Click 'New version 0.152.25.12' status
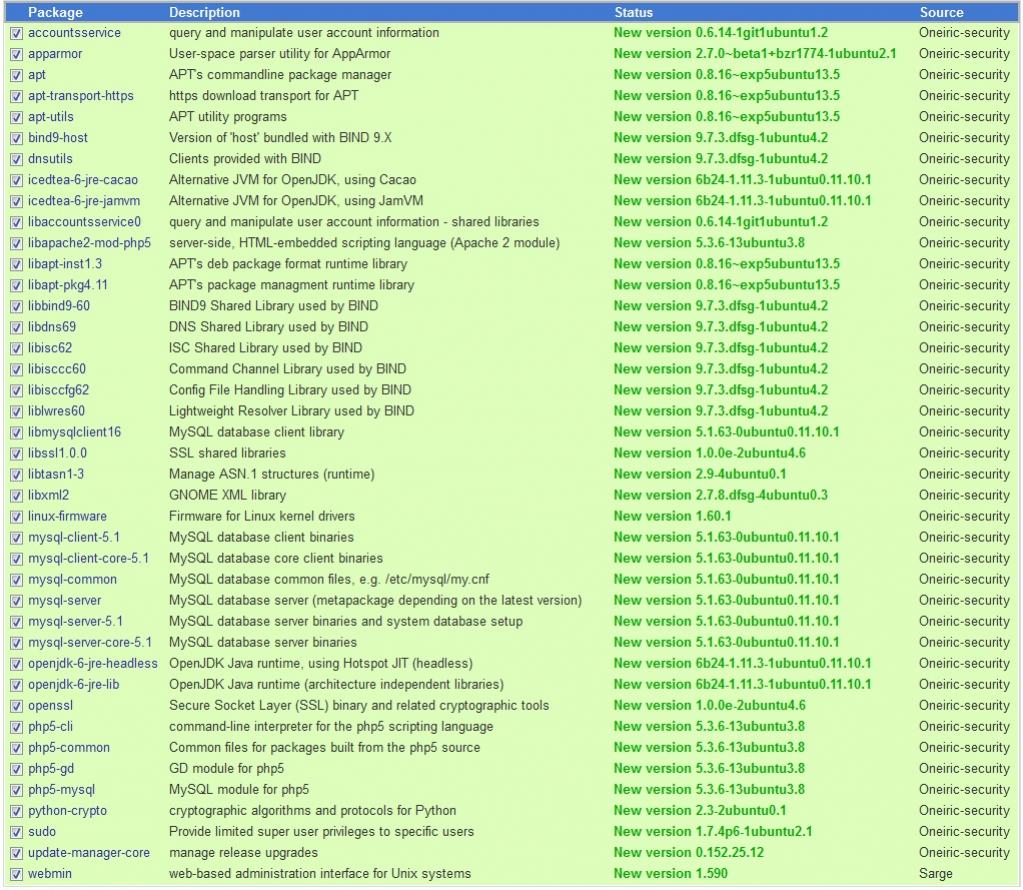1023x890 pixels. pos(688,853)
